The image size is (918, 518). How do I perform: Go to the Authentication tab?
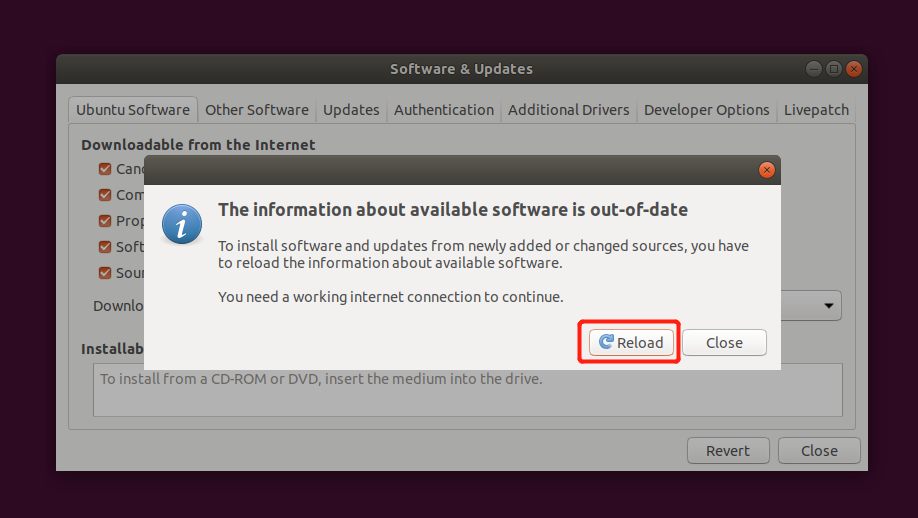pos(444,109)
